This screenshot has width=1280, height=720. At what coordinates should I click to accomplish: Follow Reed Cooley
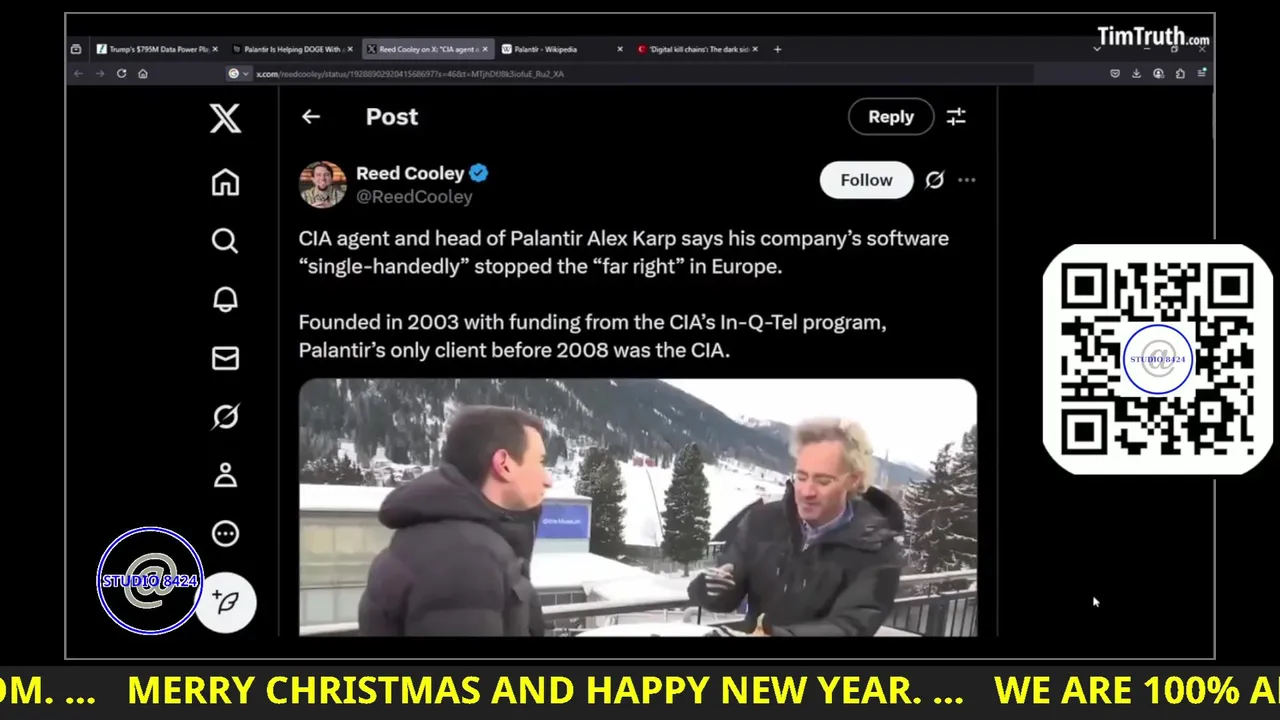(x=866, y=180)
